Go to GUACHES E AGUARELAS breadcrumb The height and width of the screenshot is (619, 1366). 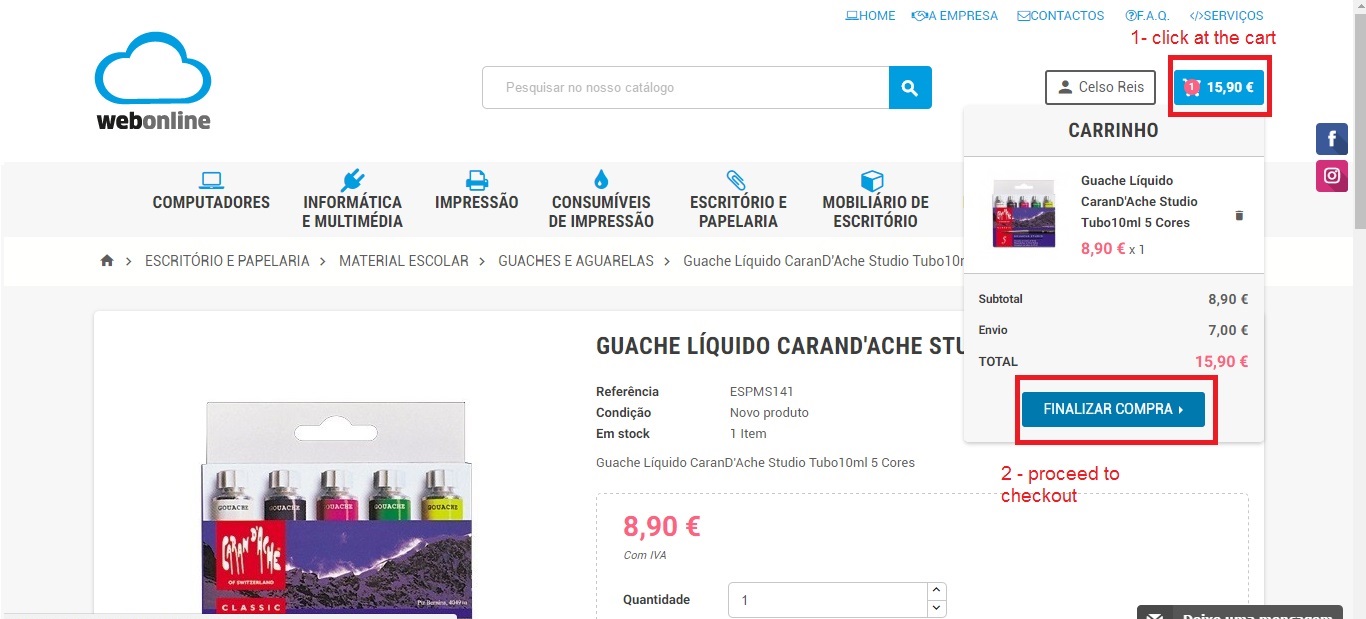(x=576, y=261)
